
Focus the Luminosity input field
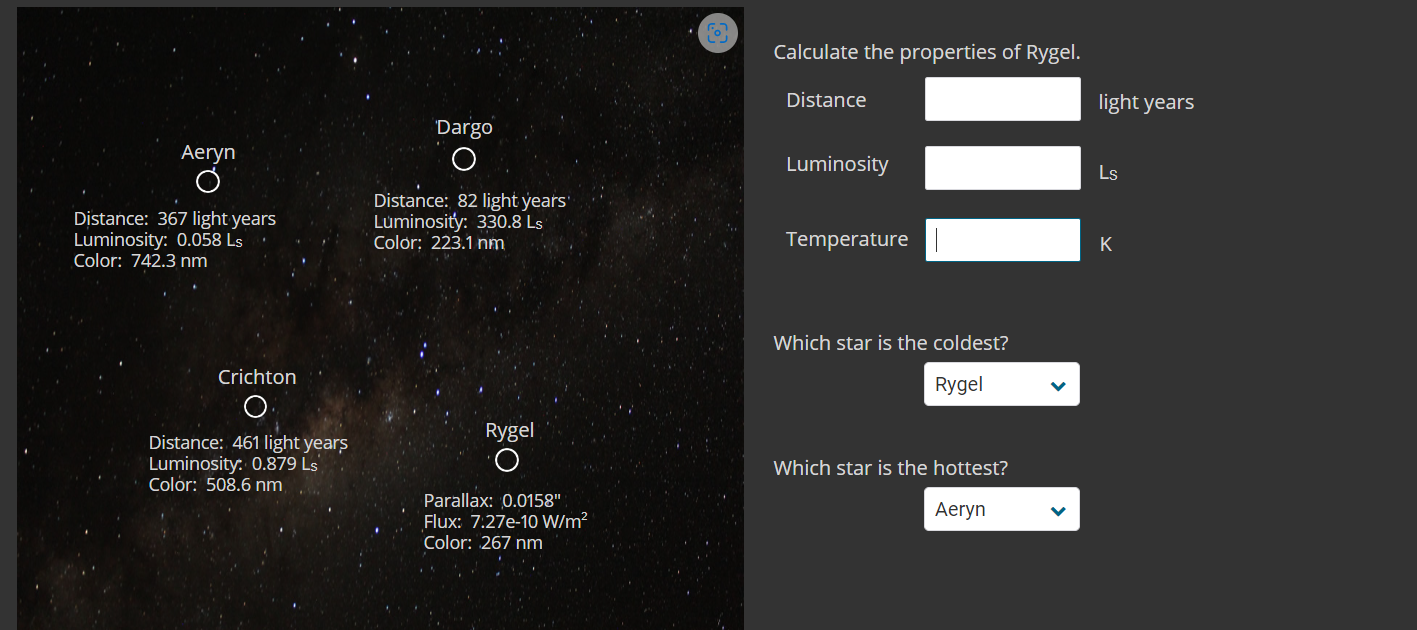pyautogui.click(x=1002, y=168)
